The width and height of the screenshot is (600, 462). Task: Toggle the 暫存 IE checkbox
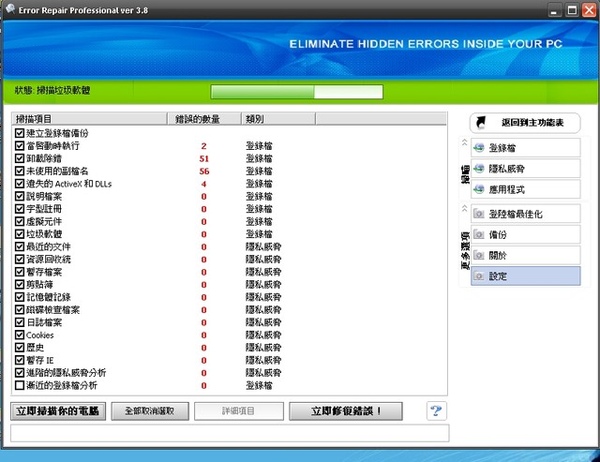coord(20,360)
